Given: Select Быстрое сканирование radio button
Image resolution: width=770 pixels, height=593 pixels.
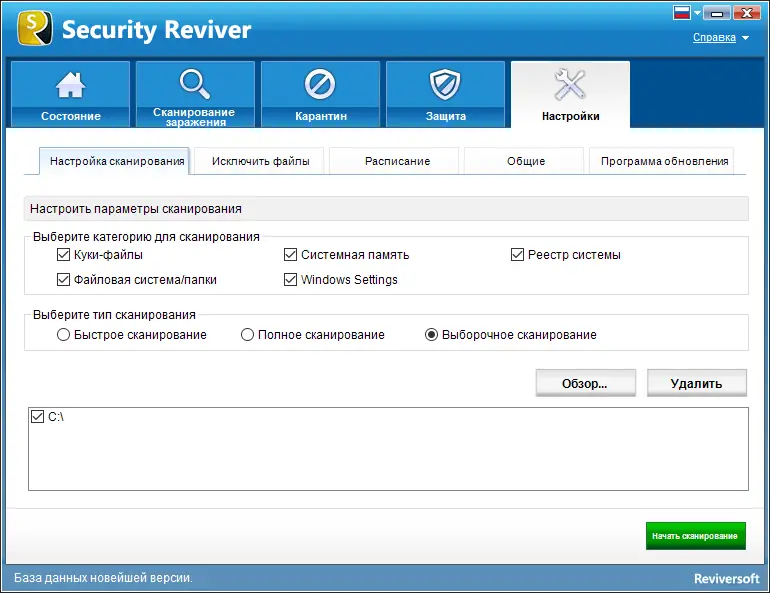Looking at the screenshot, I should (x=63, y=335).
